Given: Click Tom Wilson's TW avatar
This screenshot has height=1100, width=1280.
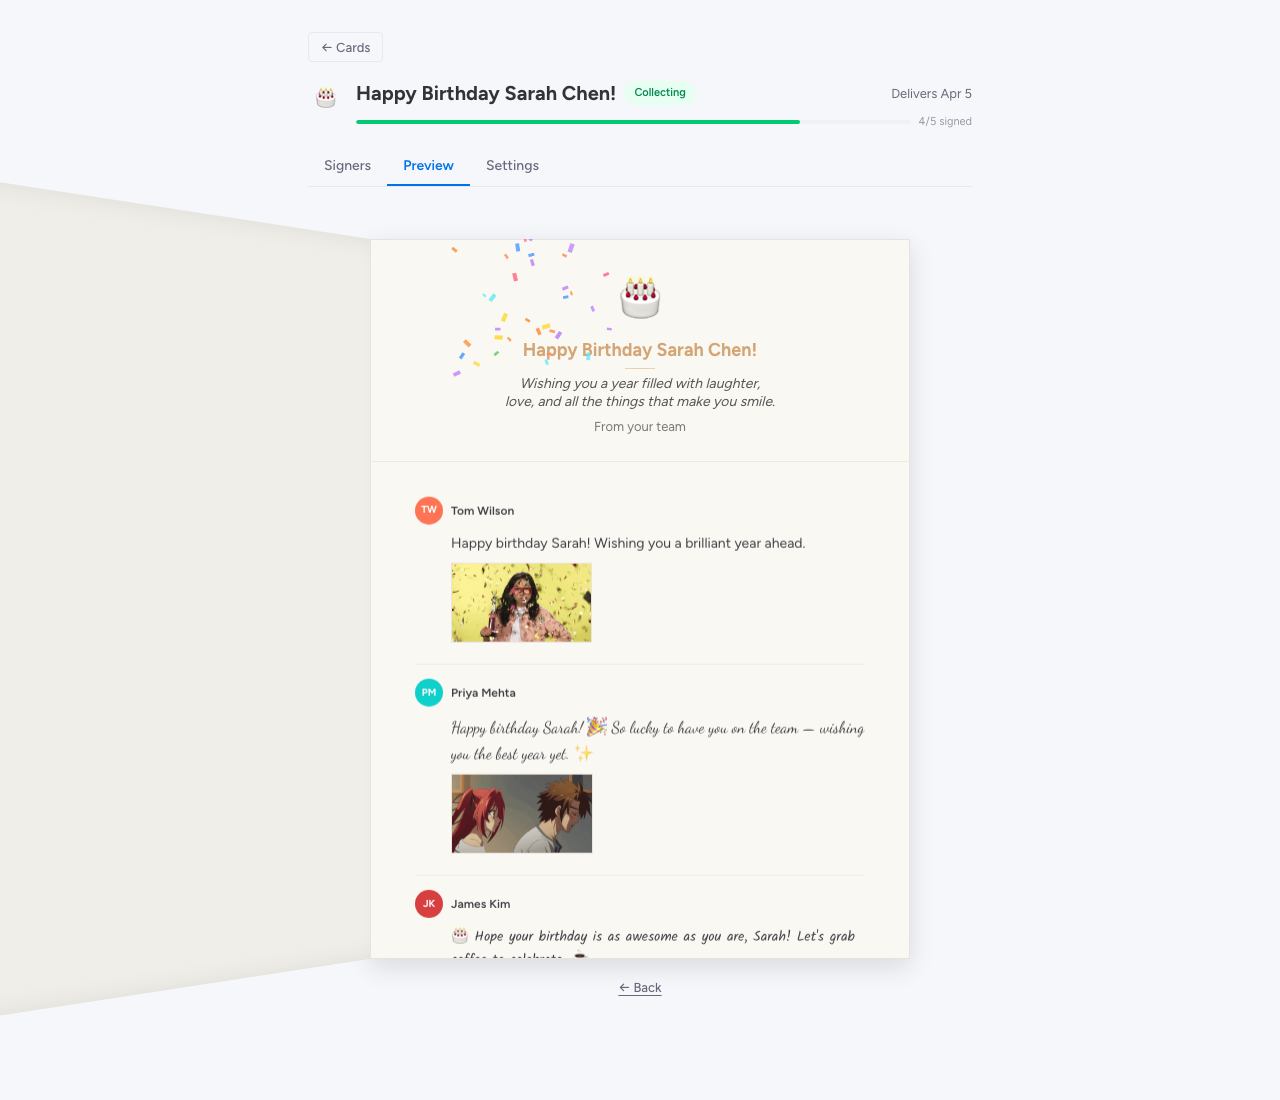Looking at the screenshot, I should pos(429,510).
